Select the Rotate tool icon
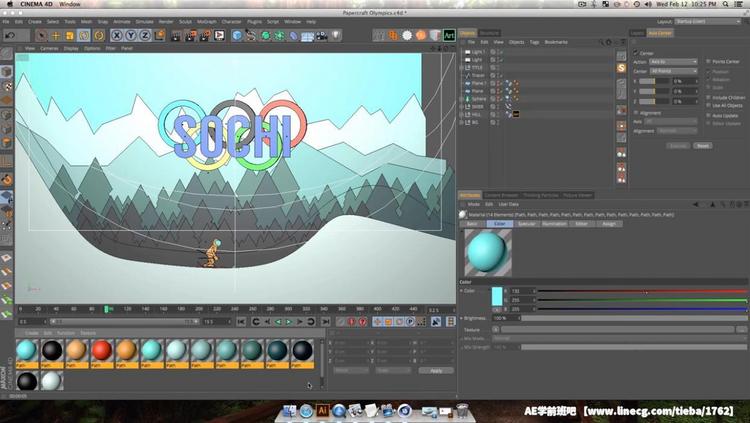The width and height of the screenshot is (750, 423). pos(84,35)
